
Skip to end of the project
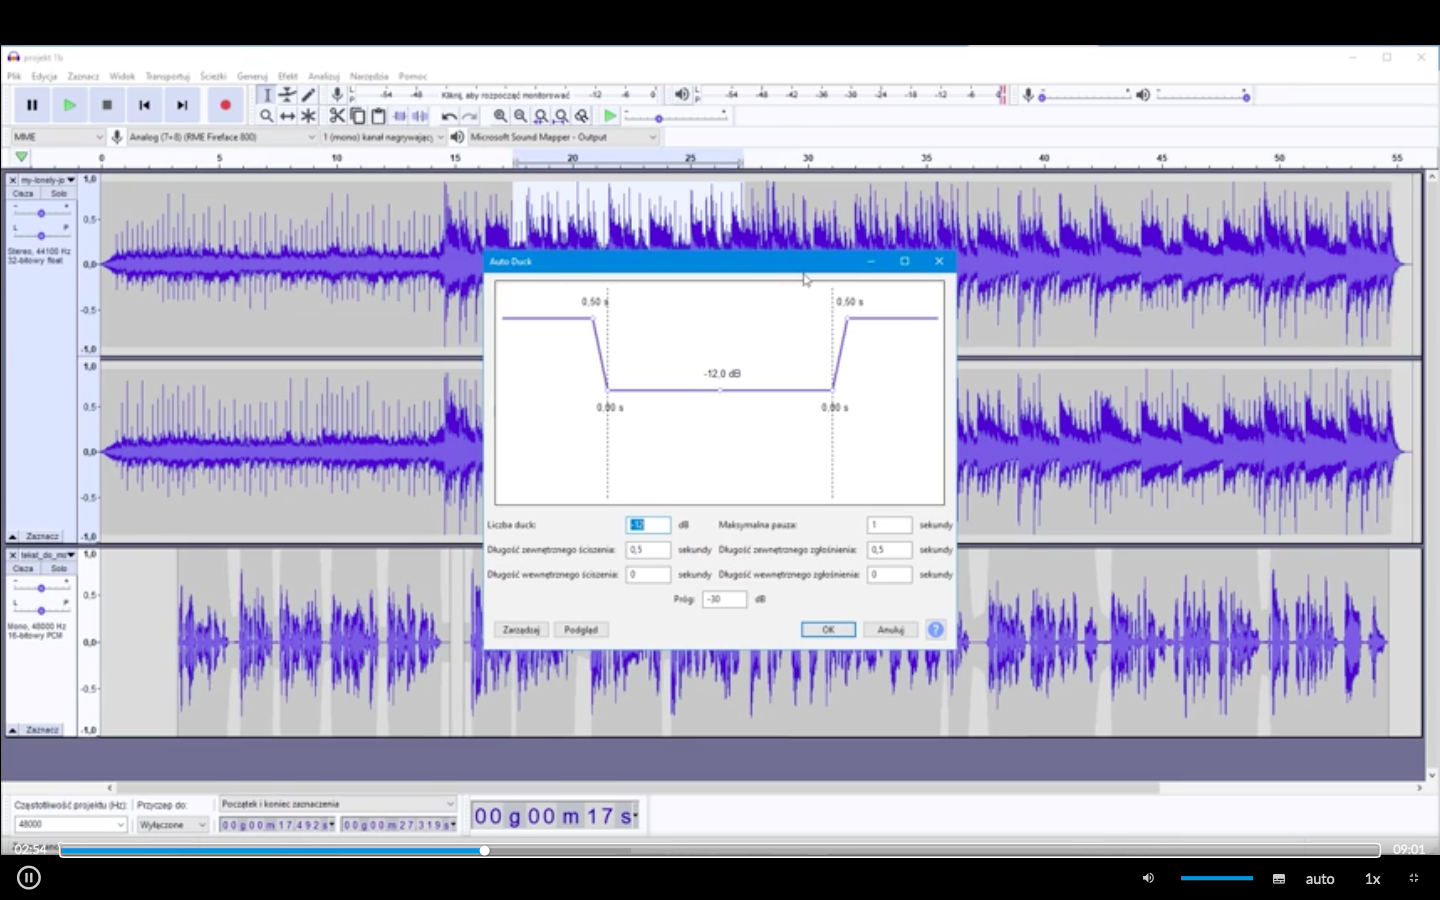click(x=182, y=105)
